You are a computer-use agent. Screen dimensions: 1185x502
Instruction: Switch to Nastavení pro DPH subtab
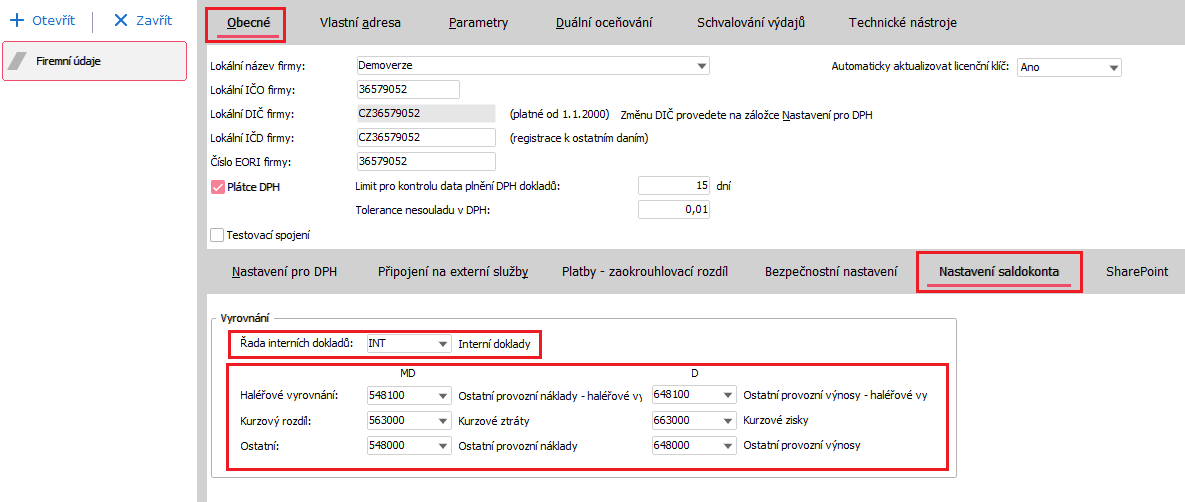pos(284,271)
